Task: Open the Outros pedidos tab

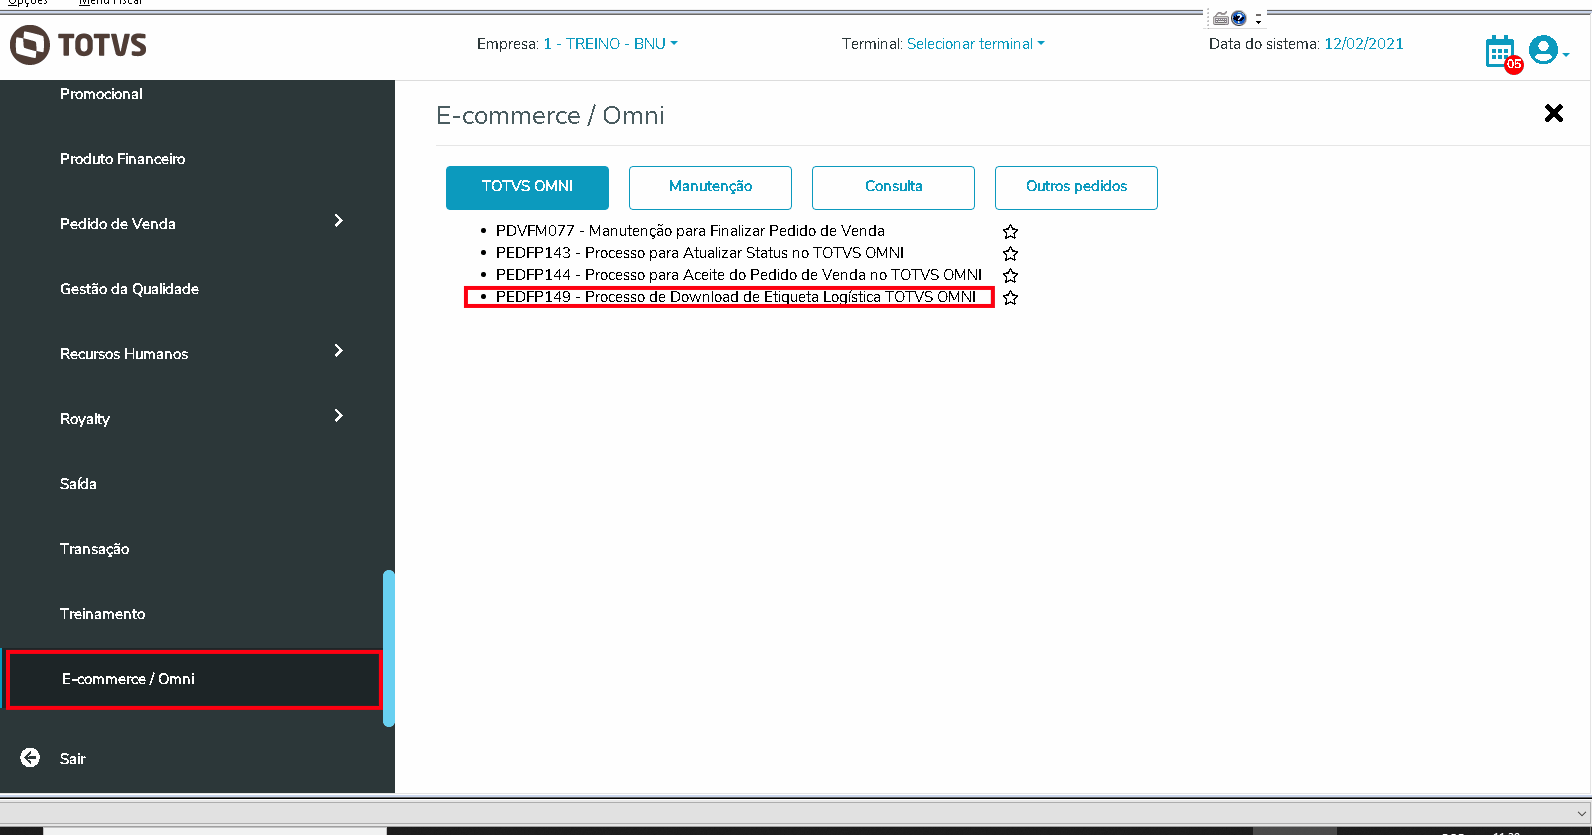Action: (1076, 187)
